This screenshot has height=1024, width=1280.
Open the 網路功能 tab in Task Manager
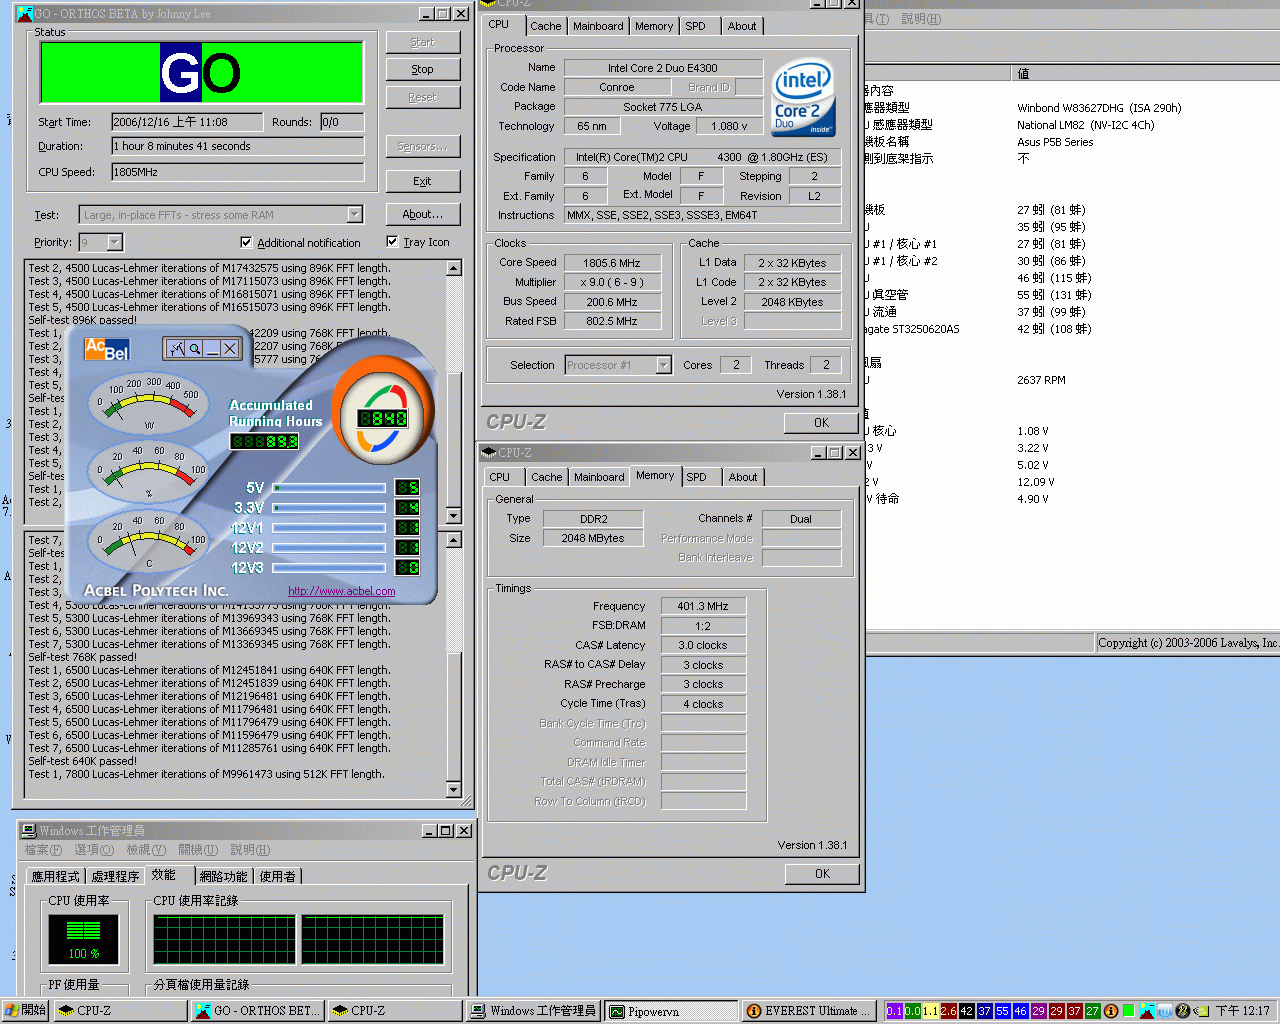[223, 876]
